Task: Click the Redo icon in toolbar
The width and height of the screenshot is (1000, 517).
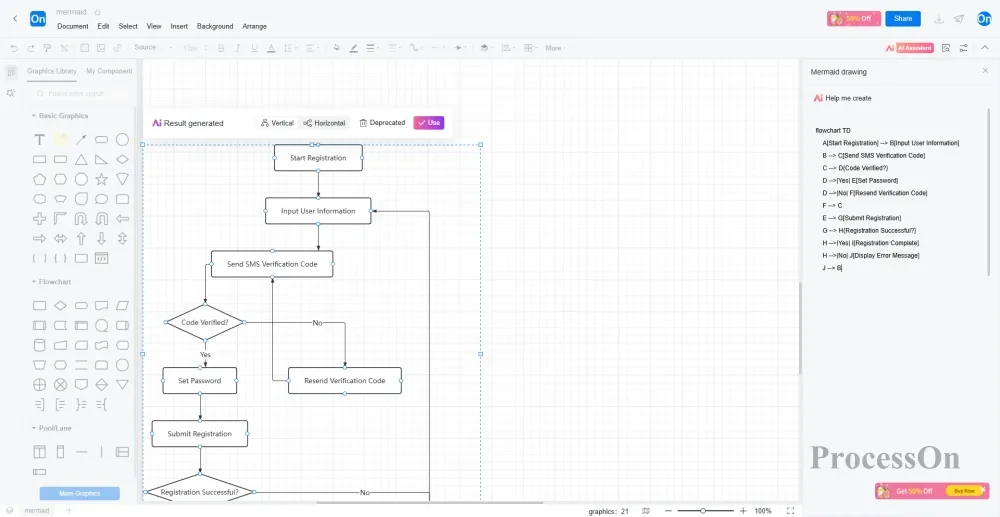Action: (31, 48)
